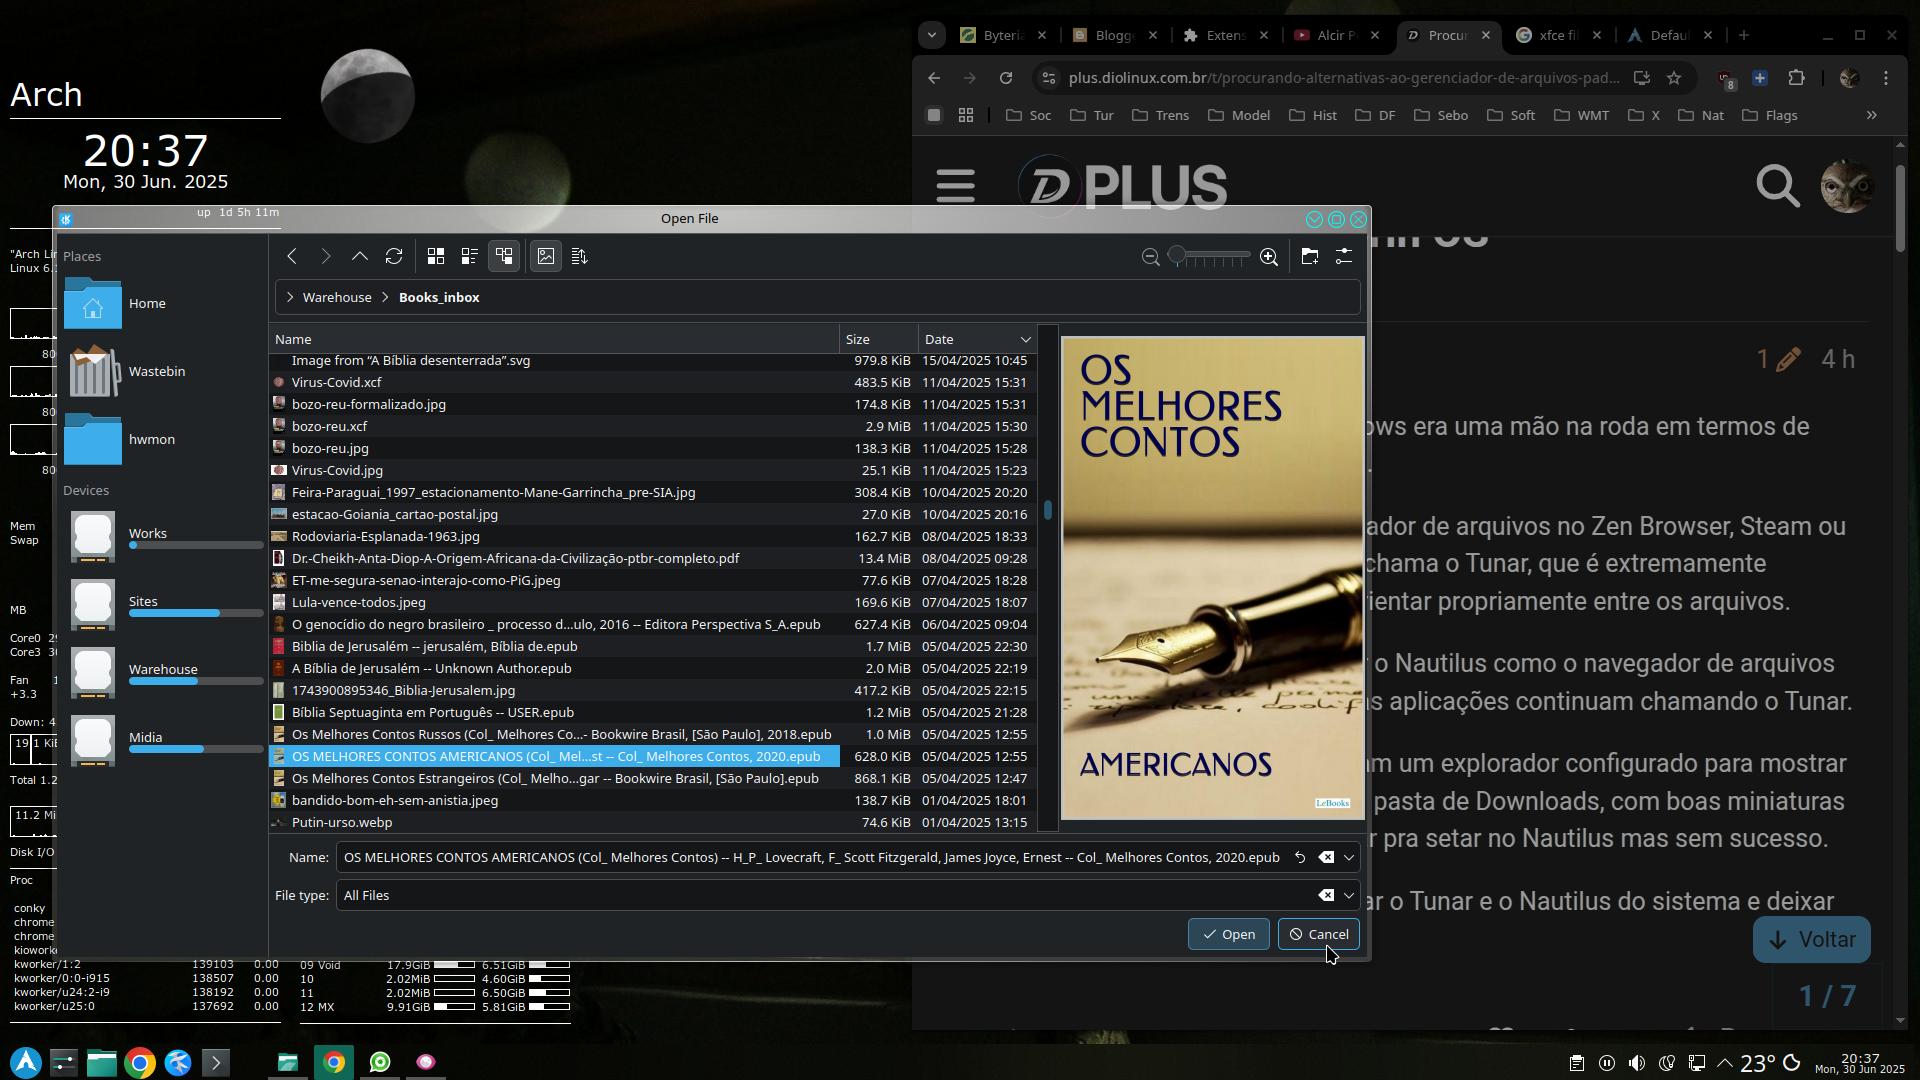Open the File type combo box

coord(848,896)
